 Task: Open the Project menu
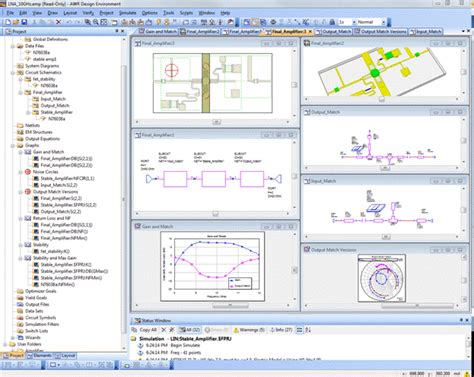pyautogui.click(x=107, y=13)
